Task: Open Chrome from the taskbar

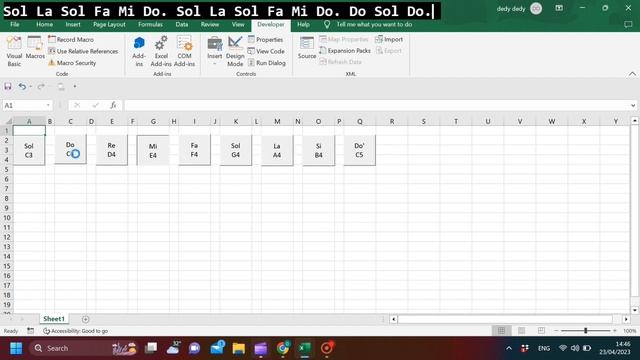Action: click(x=282, y=348)
